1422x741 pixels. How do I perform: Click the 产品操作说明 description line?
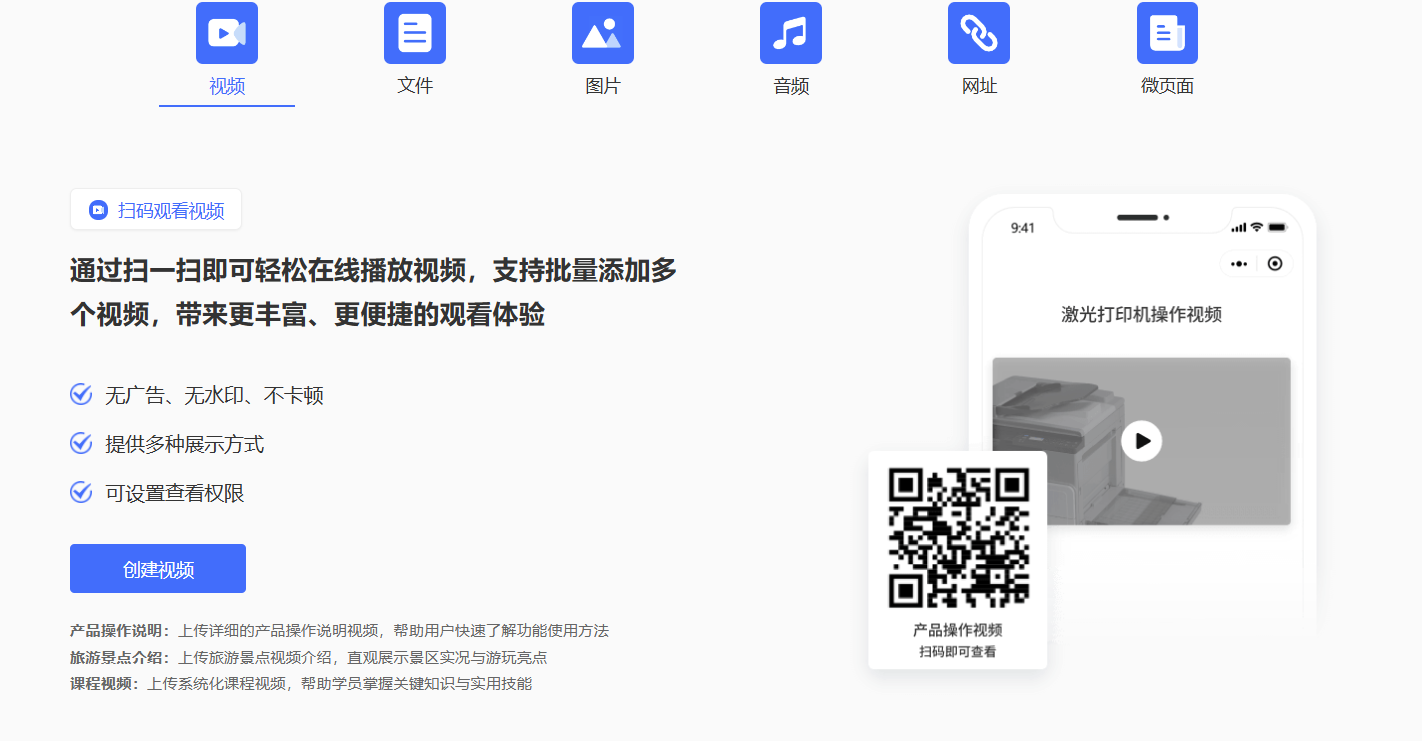pyautogui.click(x=339, y=631)
